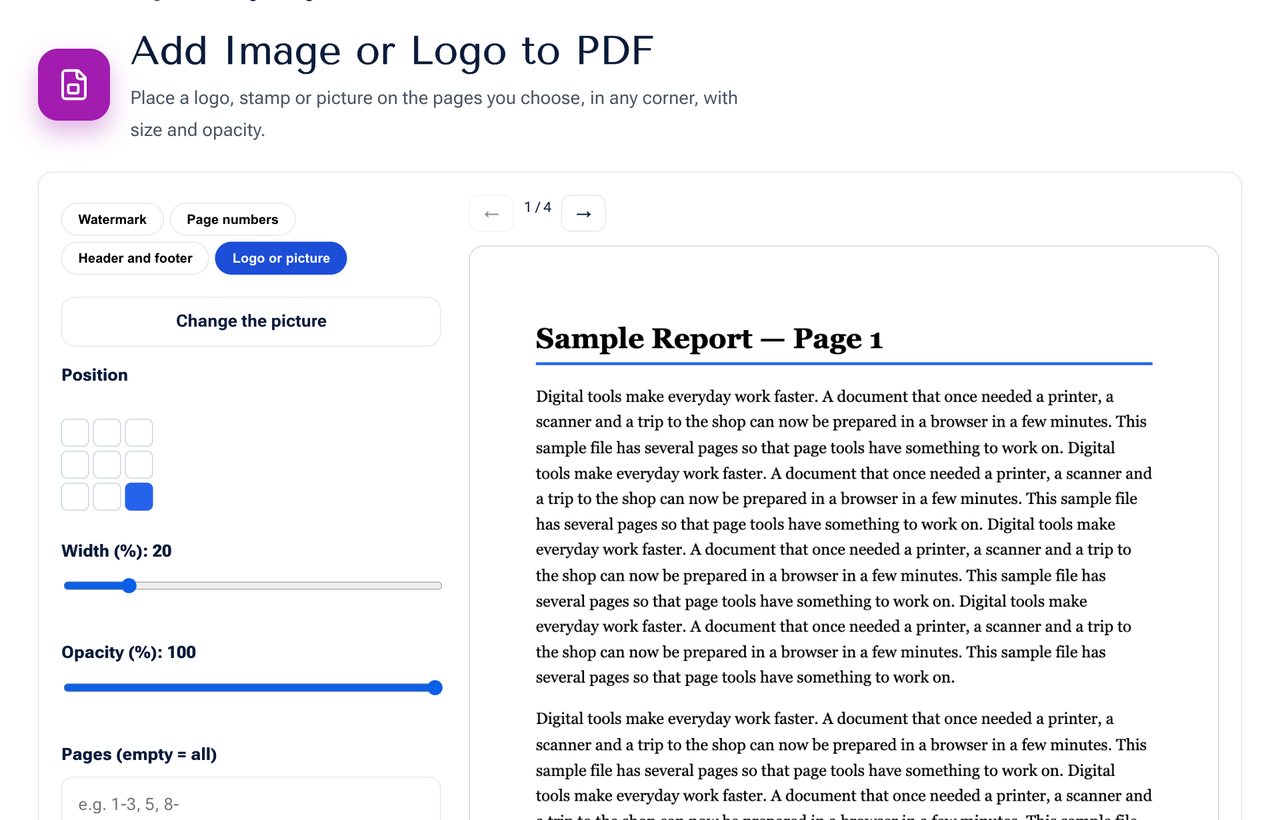This screenshot has height=820, width=1280.
Task: Click the 'Position' label
Action: click(95, 375)
